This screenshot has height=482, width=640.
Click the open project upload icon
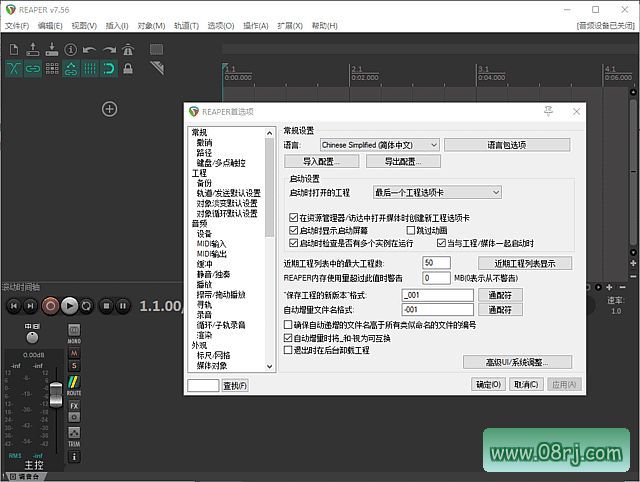[33, 50]
